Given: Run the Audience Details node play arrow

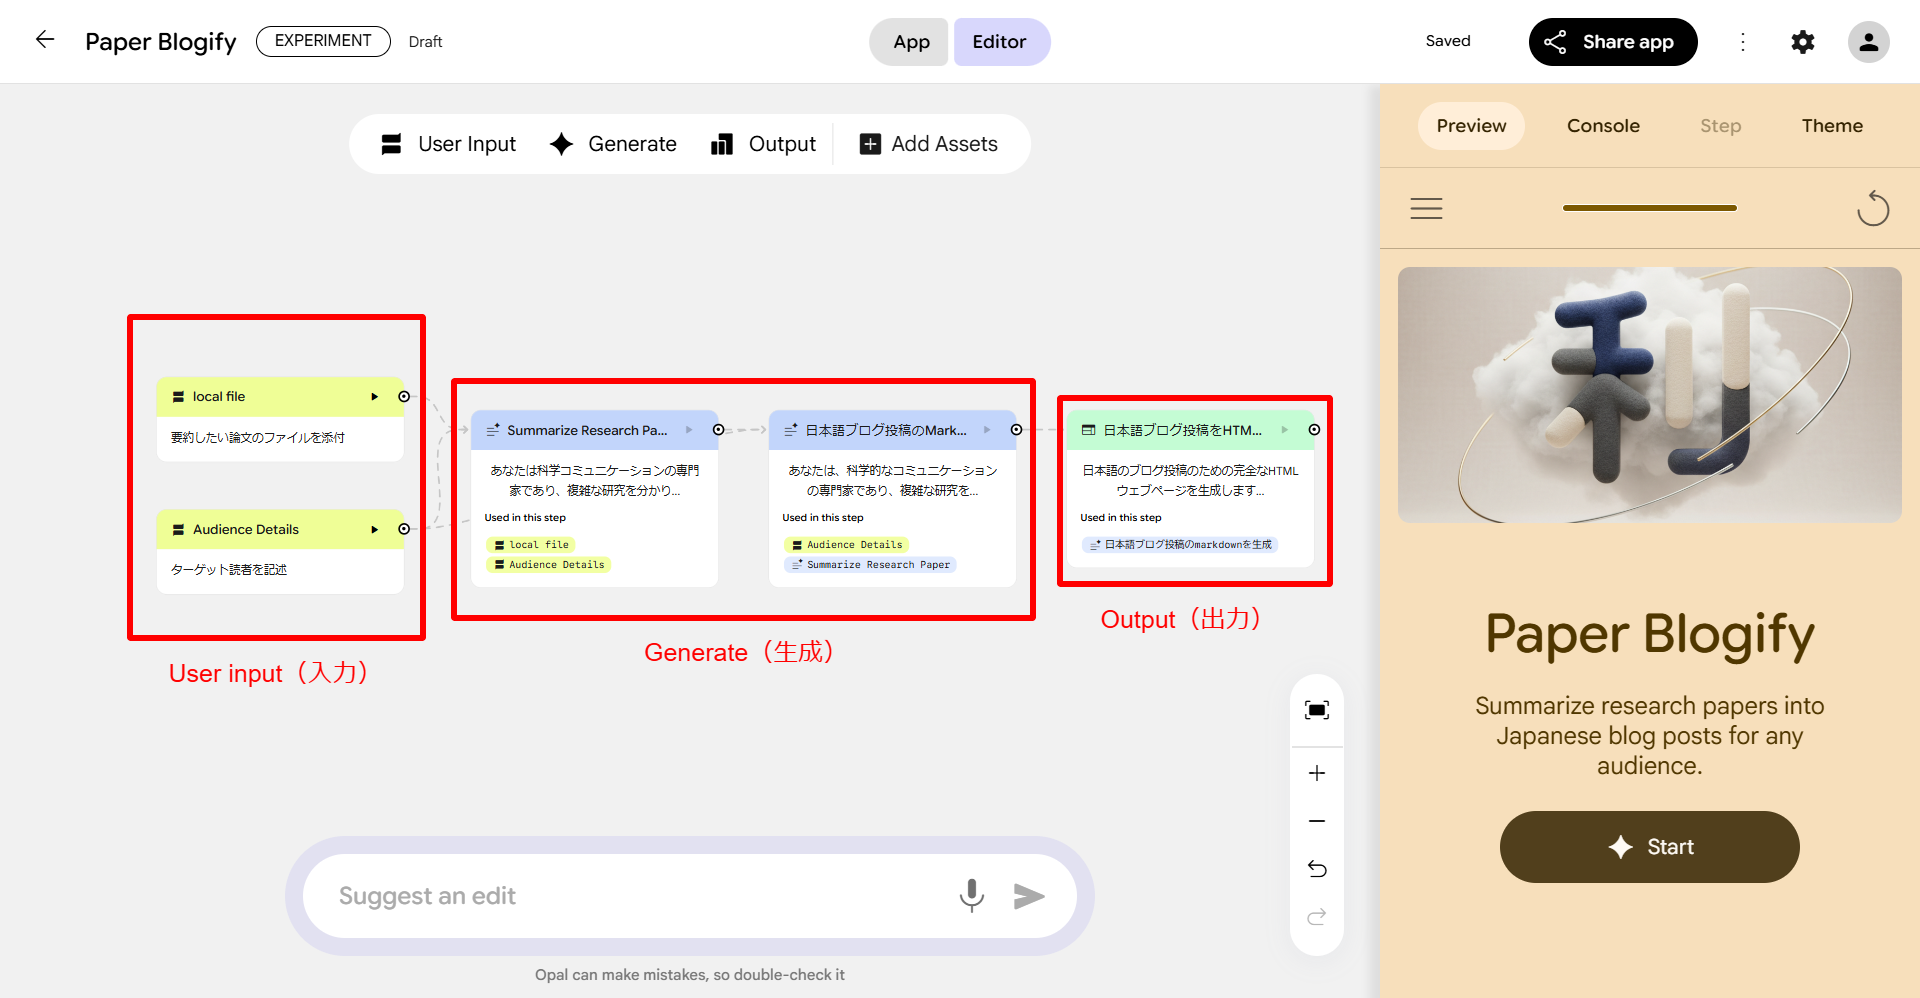Looking at the screenshot, I should click(x=375, y=530).
